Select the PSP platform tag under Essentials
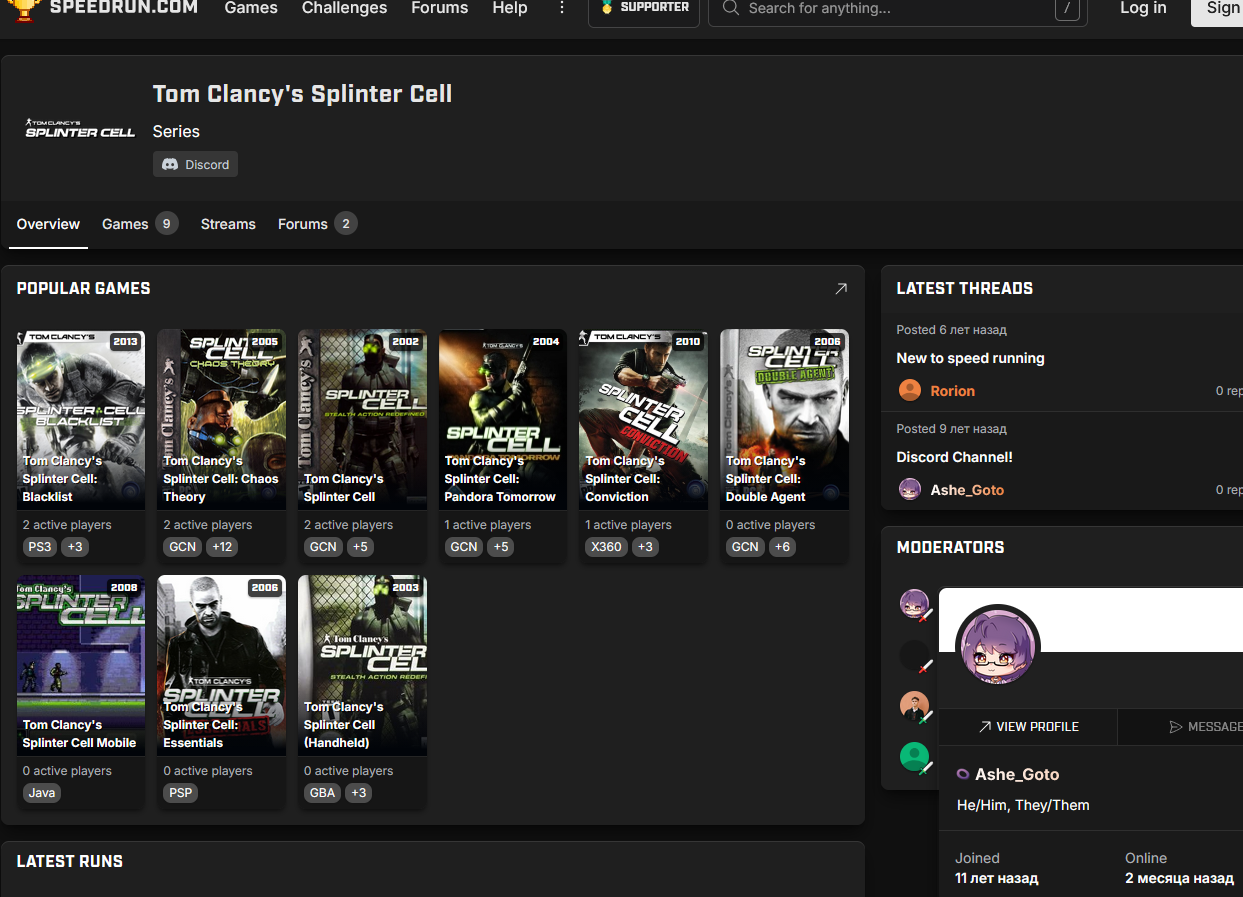 pos(181,793)
